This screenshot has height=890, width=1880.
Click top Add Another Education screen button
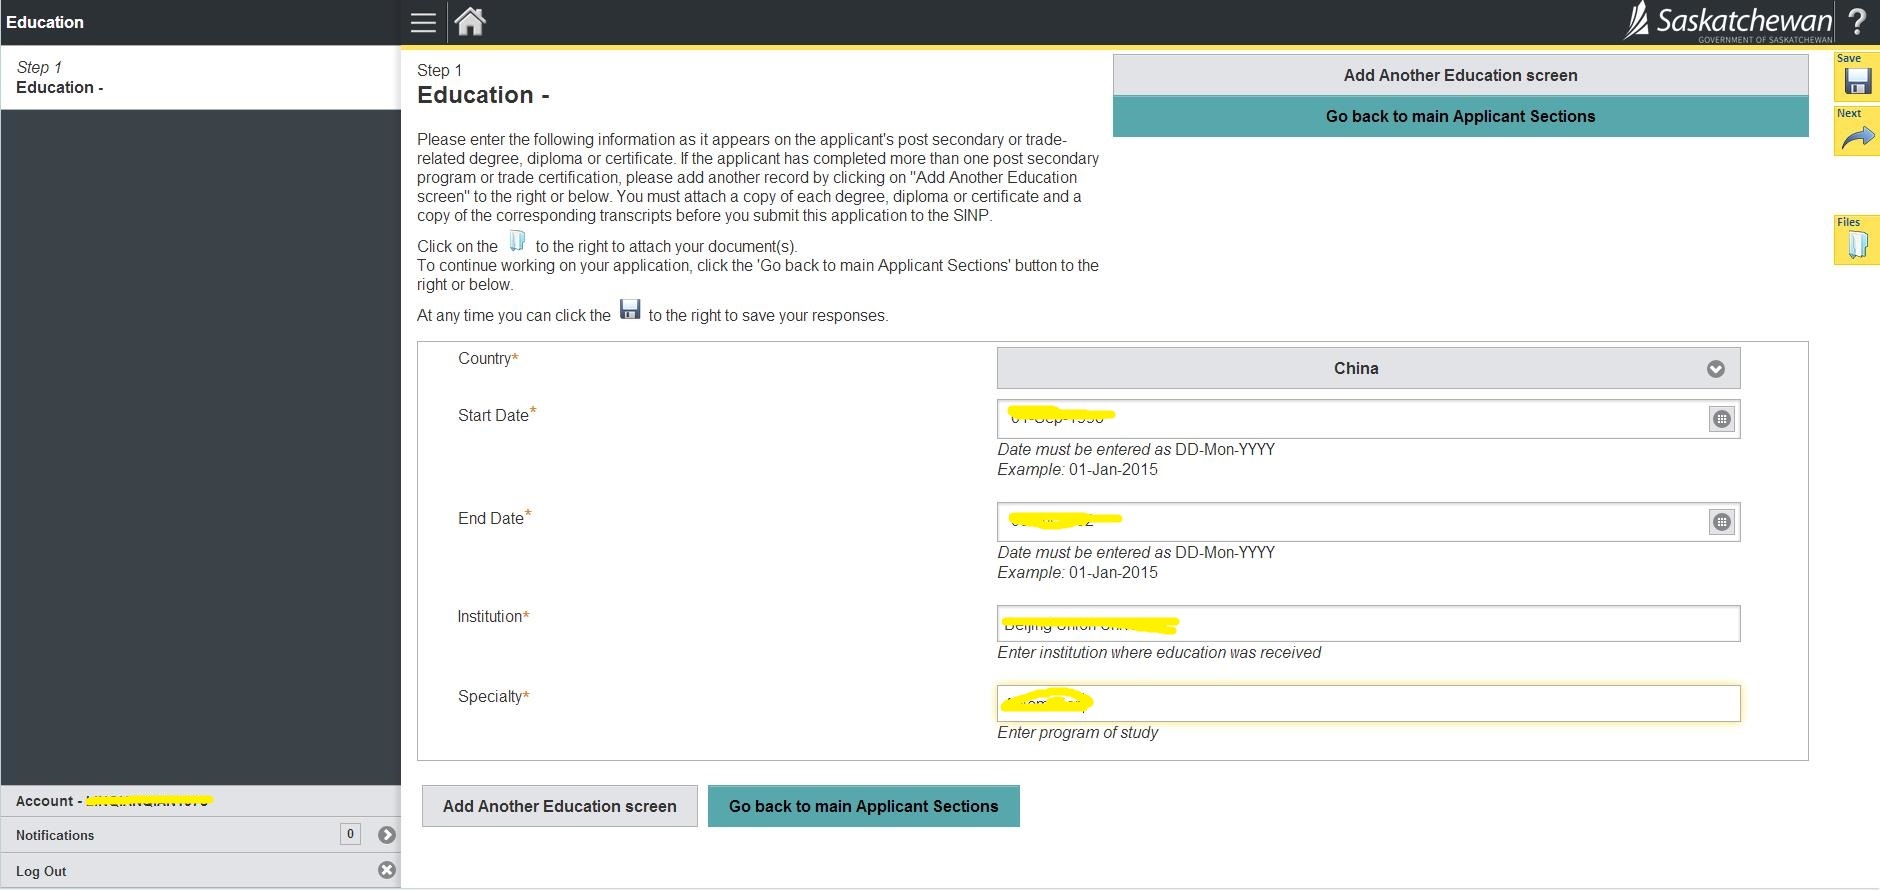pyautogui.click(x=1460, y=75)
